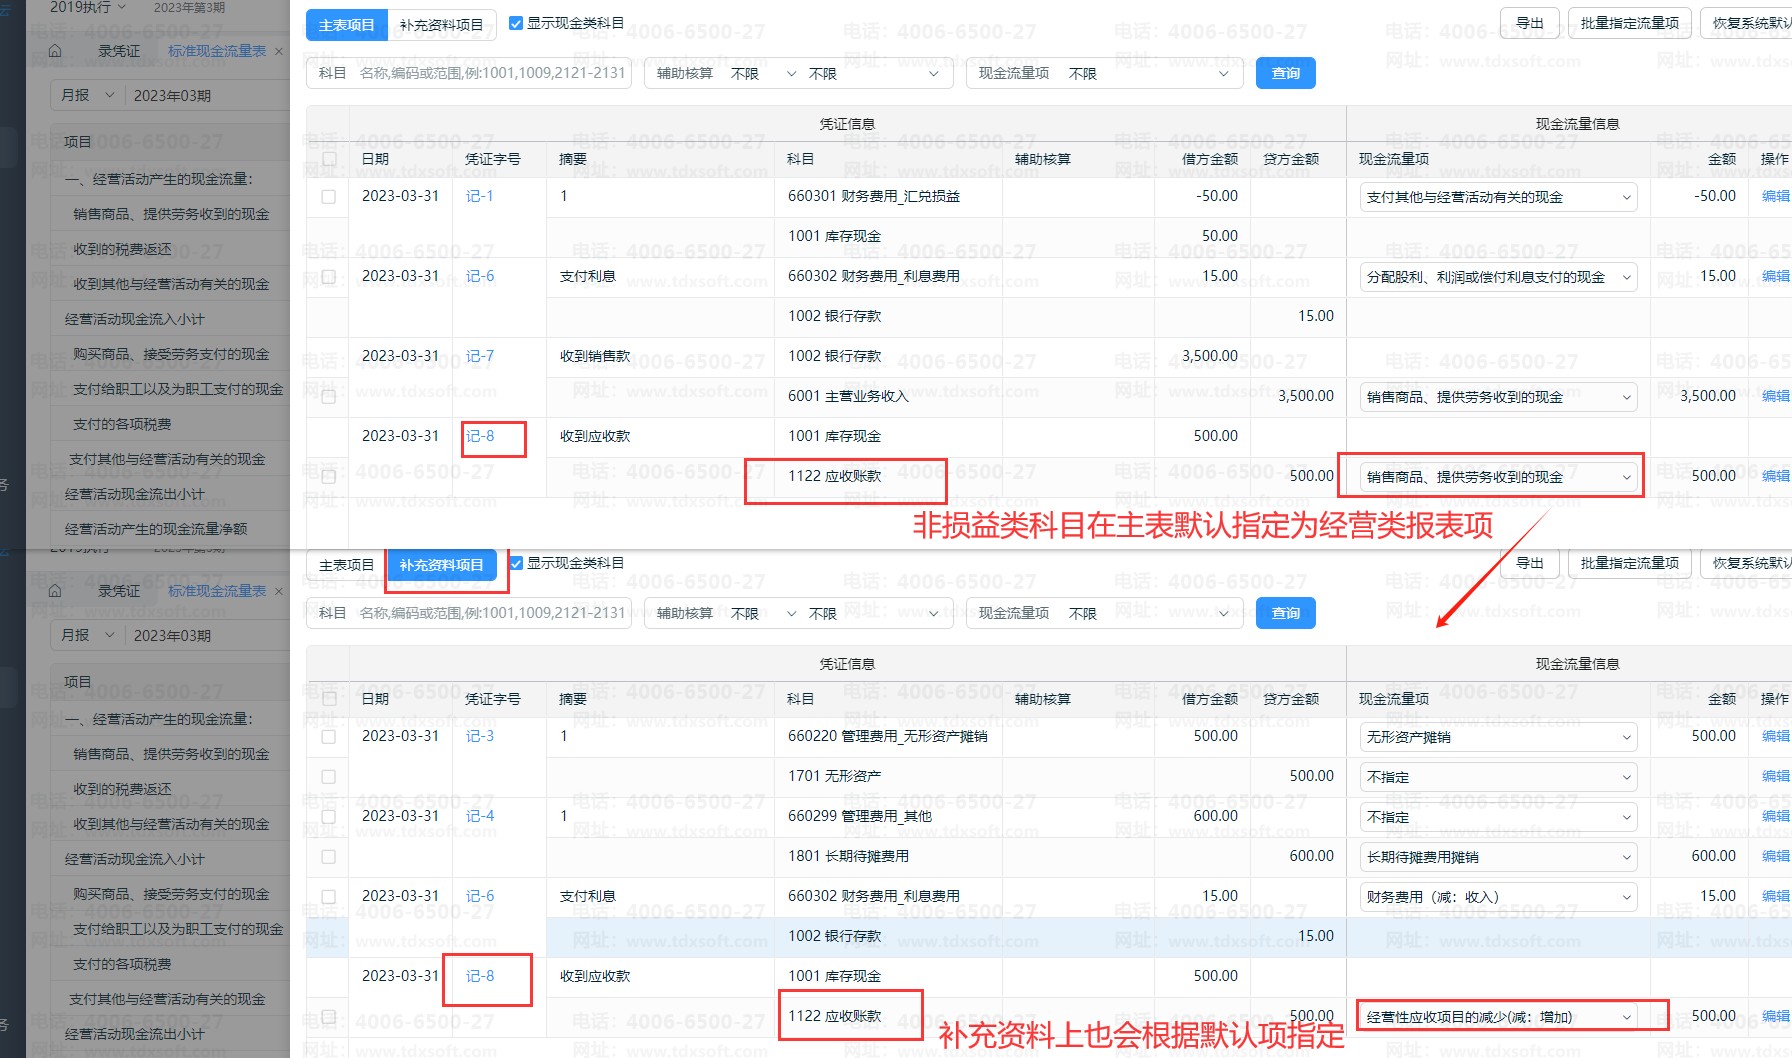The width and height of the screenshot is (1792, 1058).
Task: Open the 记-3 voucher link
Action: click(x=479, y=736)
